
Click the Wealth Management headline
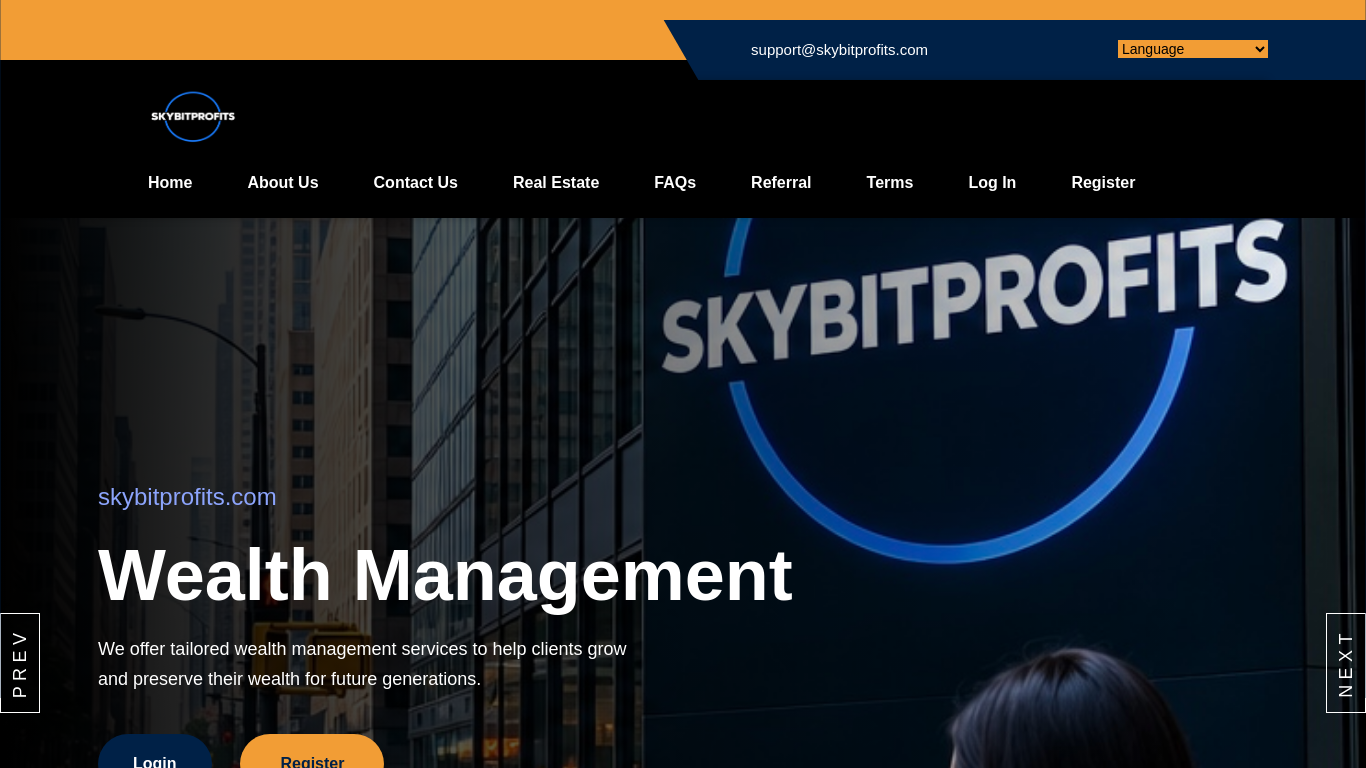[445, 575]
